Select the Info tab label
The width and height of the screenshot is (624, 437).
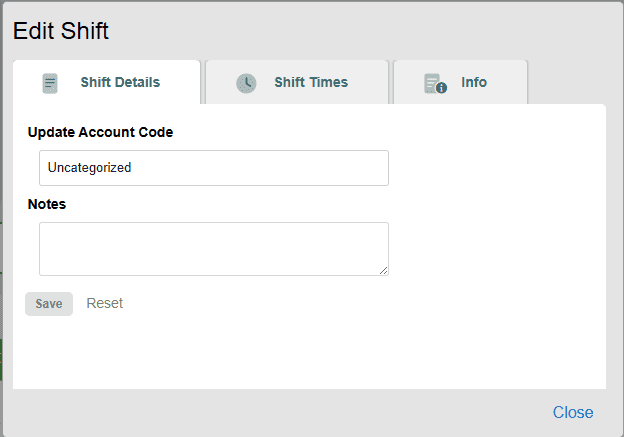coord(474,83)
